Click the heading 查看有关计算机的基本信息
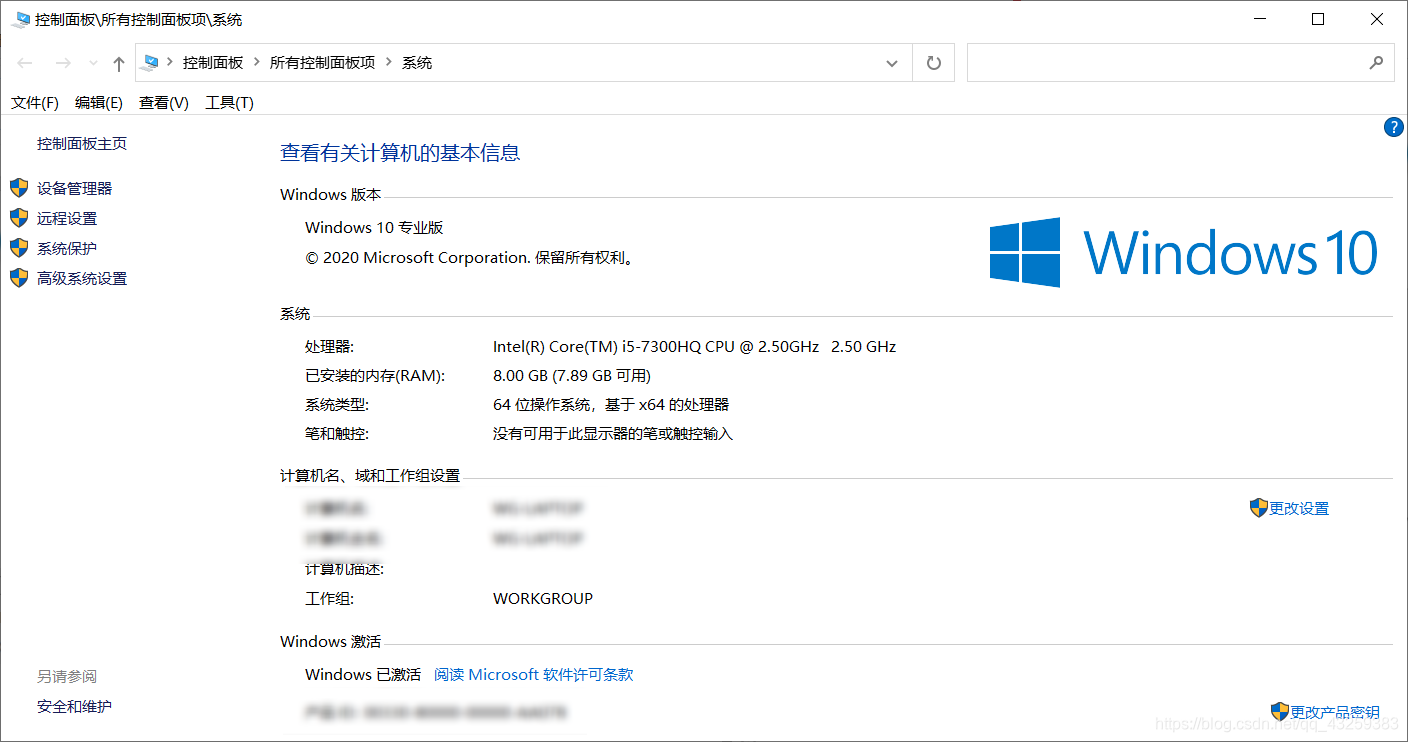1408x742 pixels. pos(400,153)
